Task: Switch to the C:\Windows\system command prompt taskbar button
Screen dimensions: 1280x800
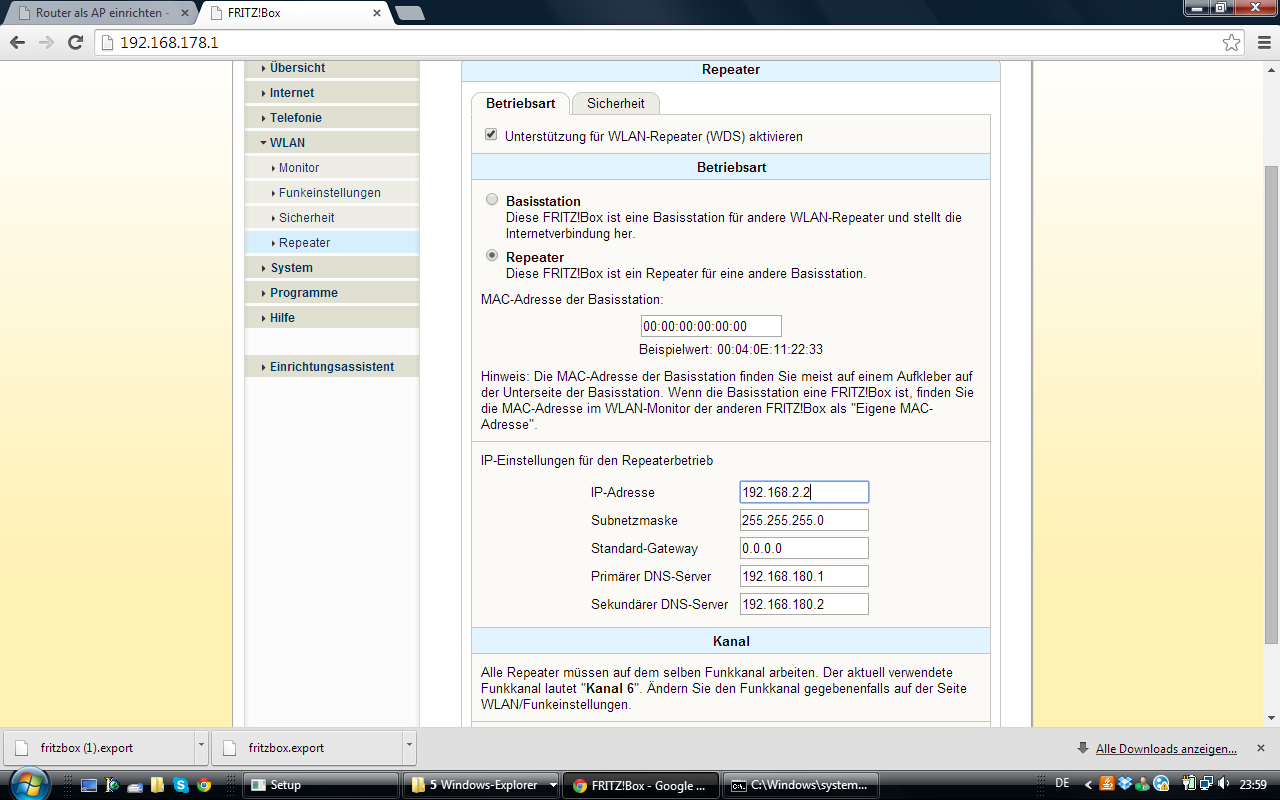Action: click(801, 785)
